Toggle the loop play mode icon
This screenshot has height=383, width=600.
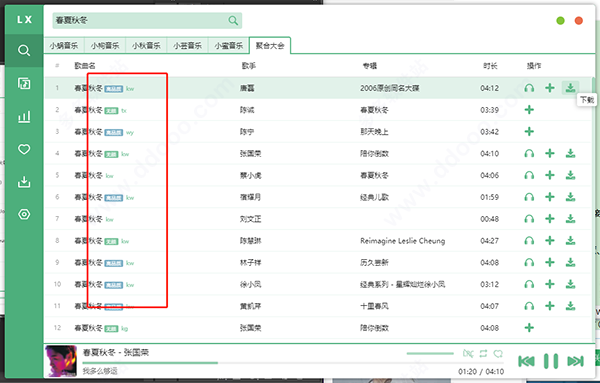483,353
